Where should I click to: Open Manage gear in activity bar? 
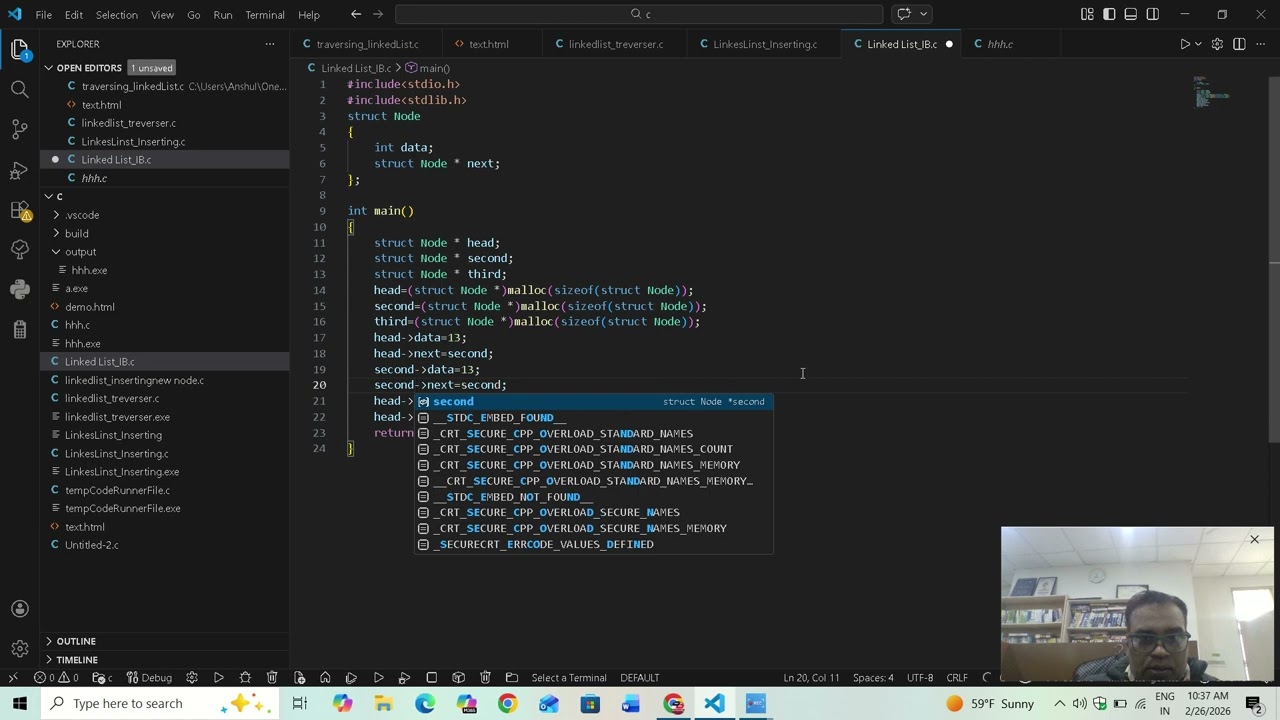(19, 649)
